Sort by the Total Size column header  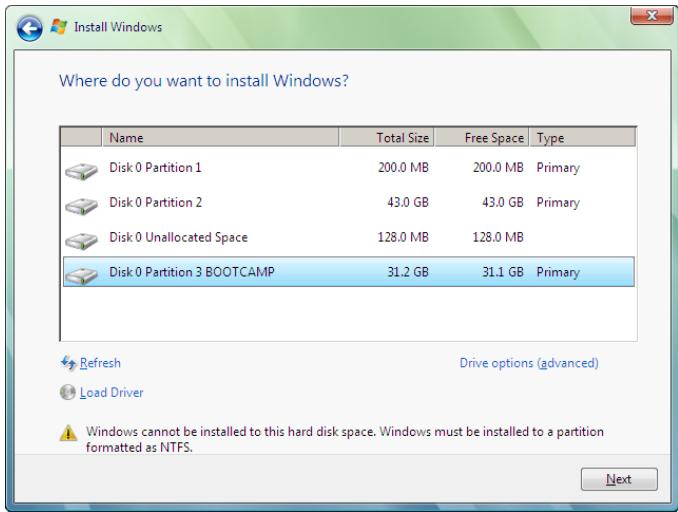(386, 138)
